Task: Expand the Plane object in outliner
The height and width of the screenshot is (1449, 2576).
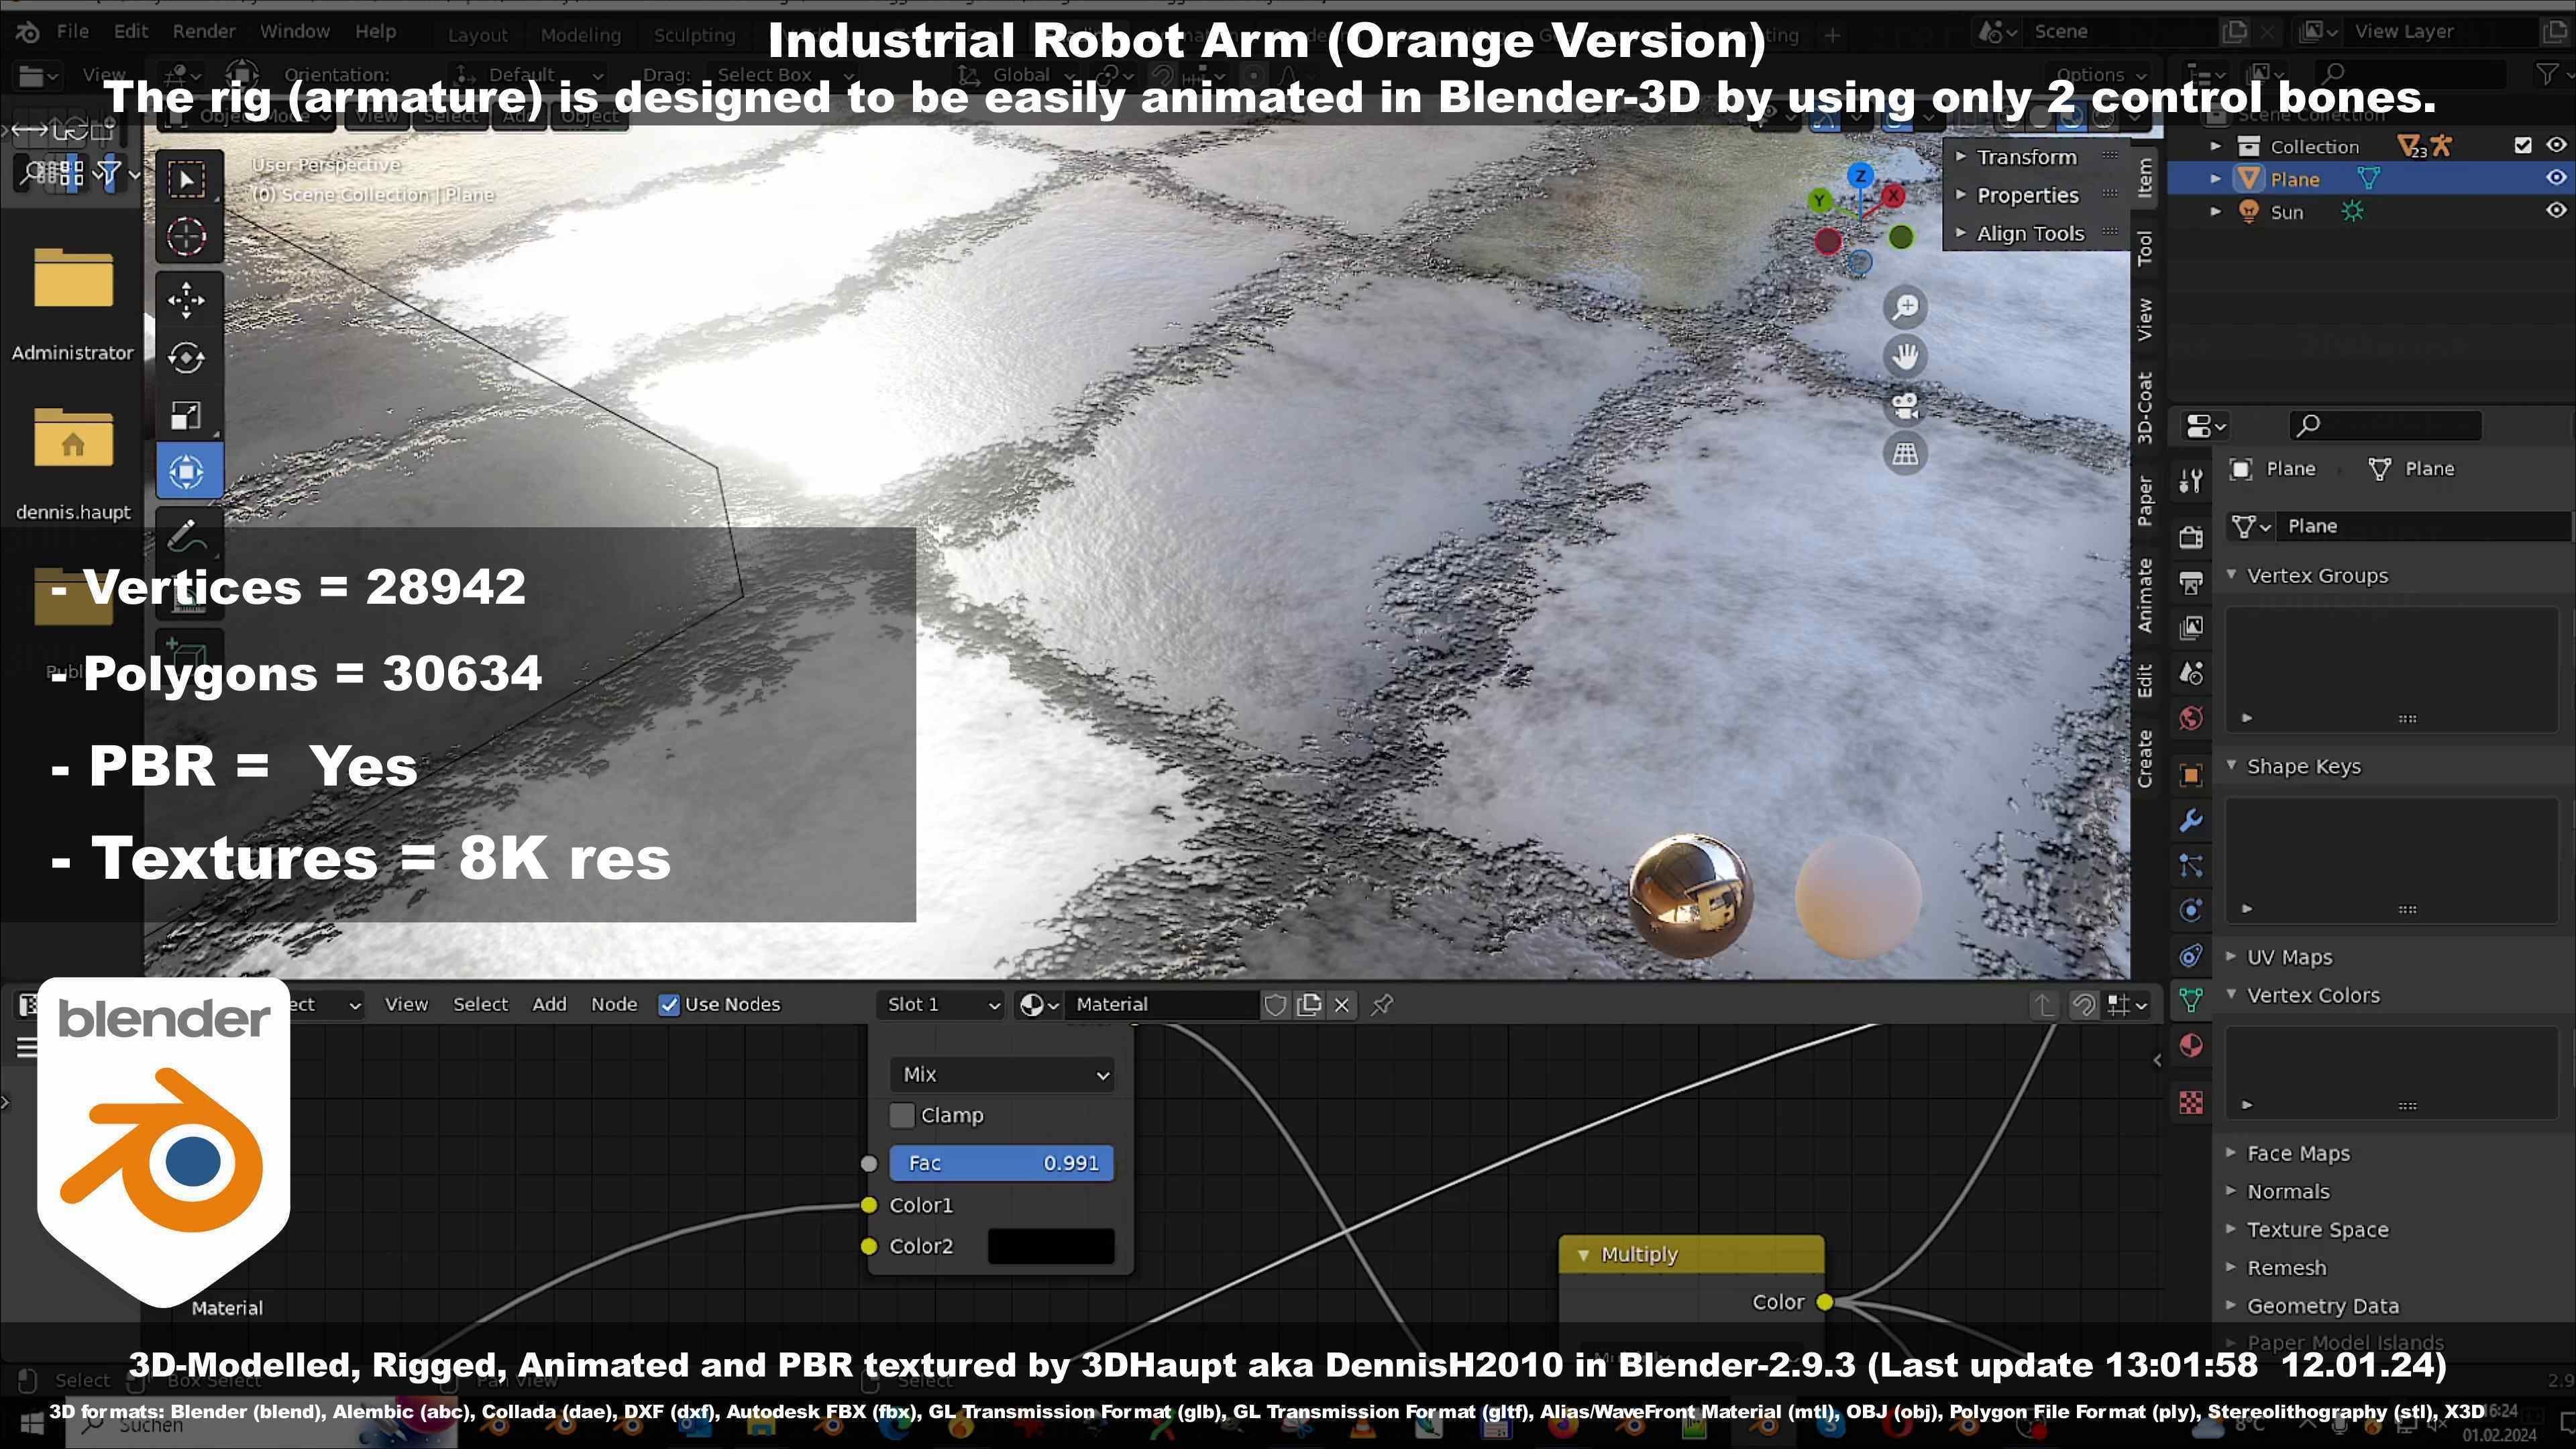Action: pos(2215,179)
